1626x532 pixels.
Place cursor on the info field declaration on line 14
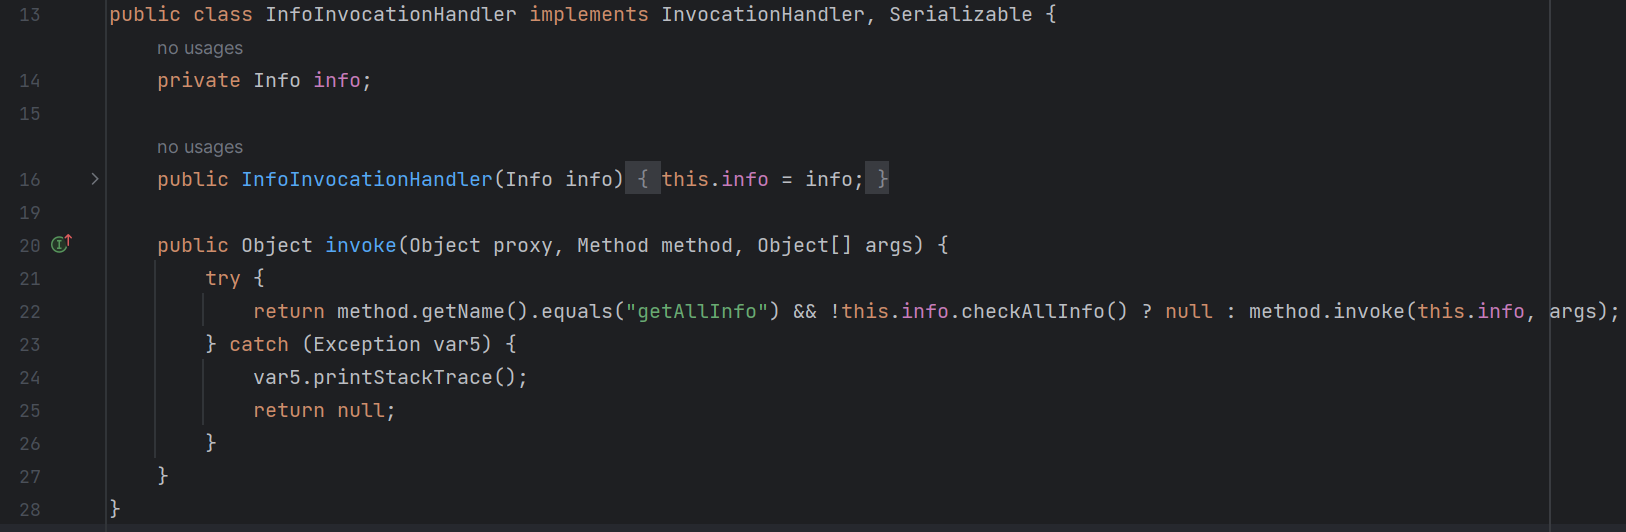[x=337, y=81]
